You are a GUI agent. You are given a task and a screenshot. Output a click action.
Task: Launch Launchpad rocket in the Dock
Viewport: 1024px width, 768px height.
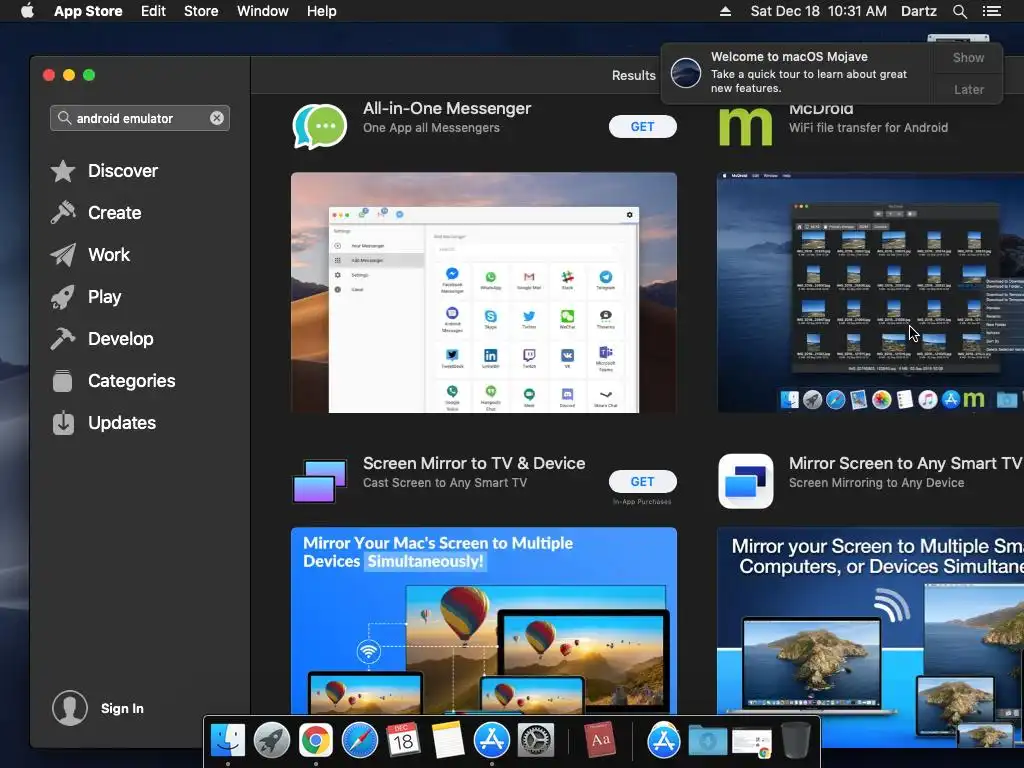click(x=272, y=741)
